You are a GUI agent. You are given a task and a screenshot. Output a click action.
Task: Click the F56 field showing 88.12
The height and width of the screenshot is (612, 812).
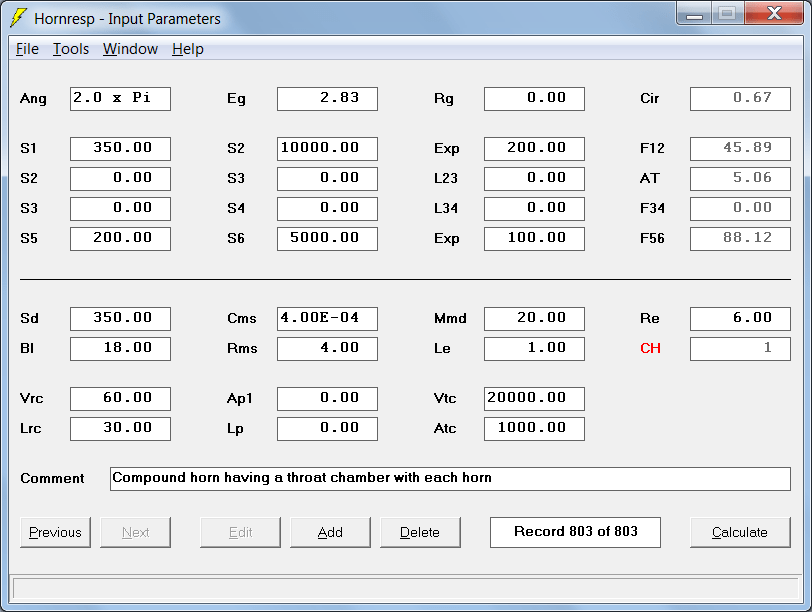[x=741, y=239]
